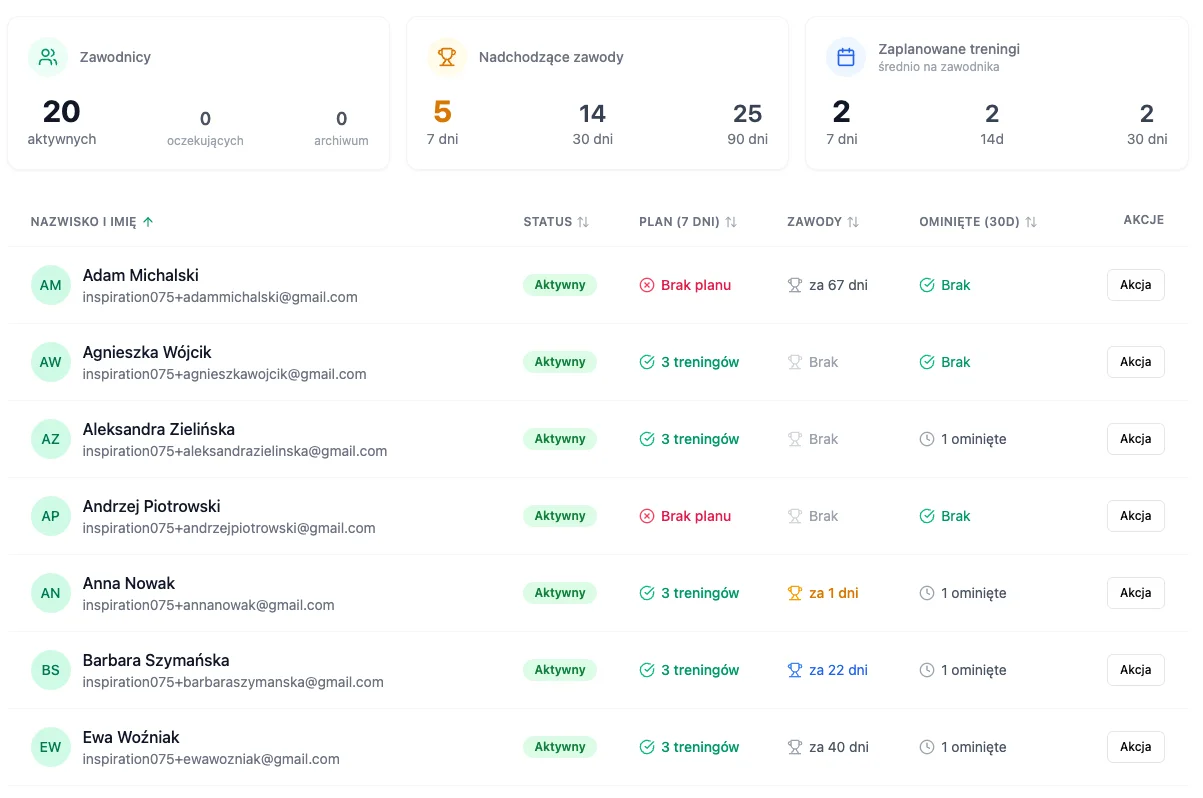The height and width of the screenshot is (798, 1203).
Task: Click the calendar icon for Zaplanowane treningi
Action: pos(845,57)
